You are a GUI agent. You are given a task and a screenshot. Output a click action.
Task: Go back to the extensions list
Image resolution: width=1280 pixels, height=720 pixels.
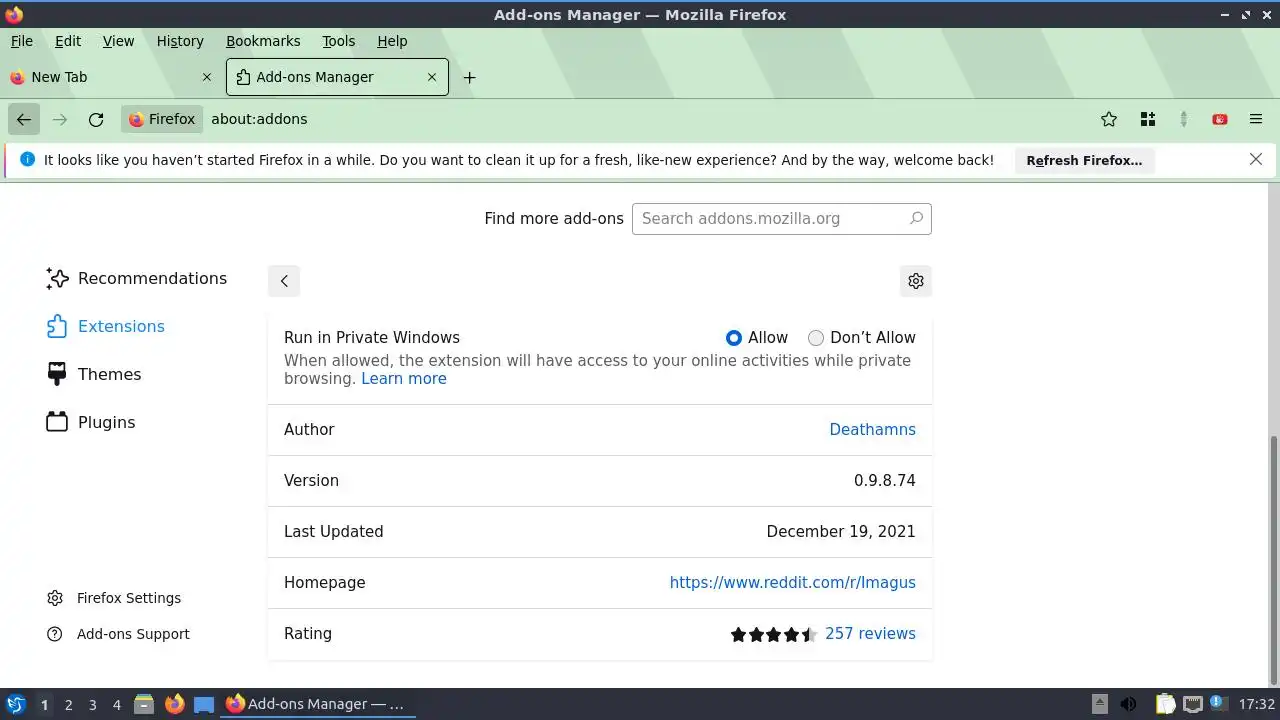click(284, 281)
